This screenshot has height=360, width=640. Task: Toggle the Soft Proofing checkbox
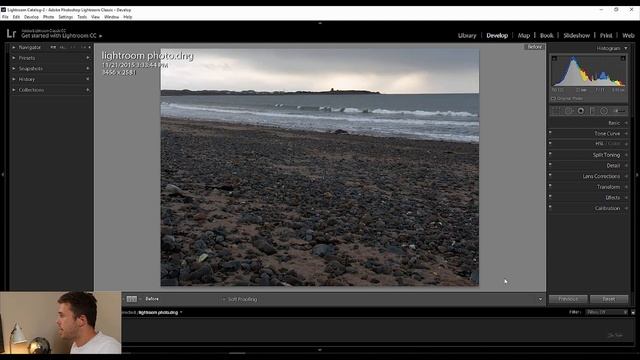(224, 300)
